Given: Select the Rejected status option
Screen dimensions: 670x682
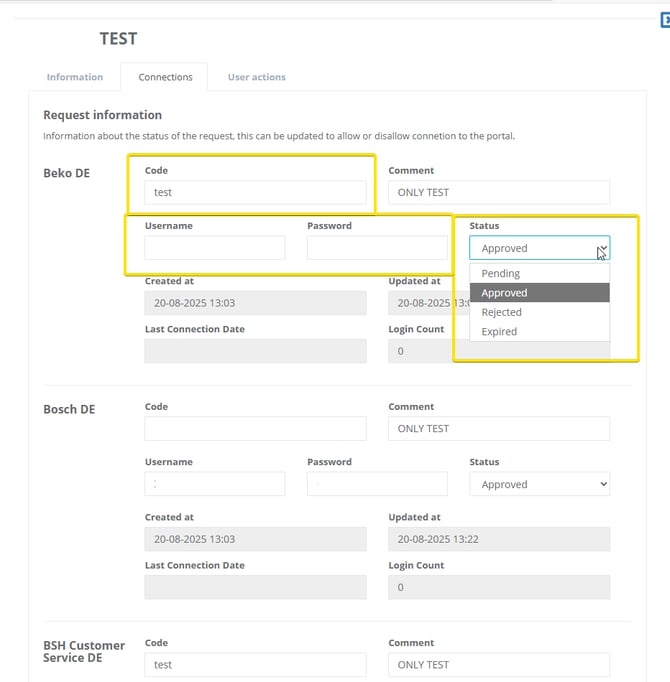Looking at the screenshot, I should (501, 312).
